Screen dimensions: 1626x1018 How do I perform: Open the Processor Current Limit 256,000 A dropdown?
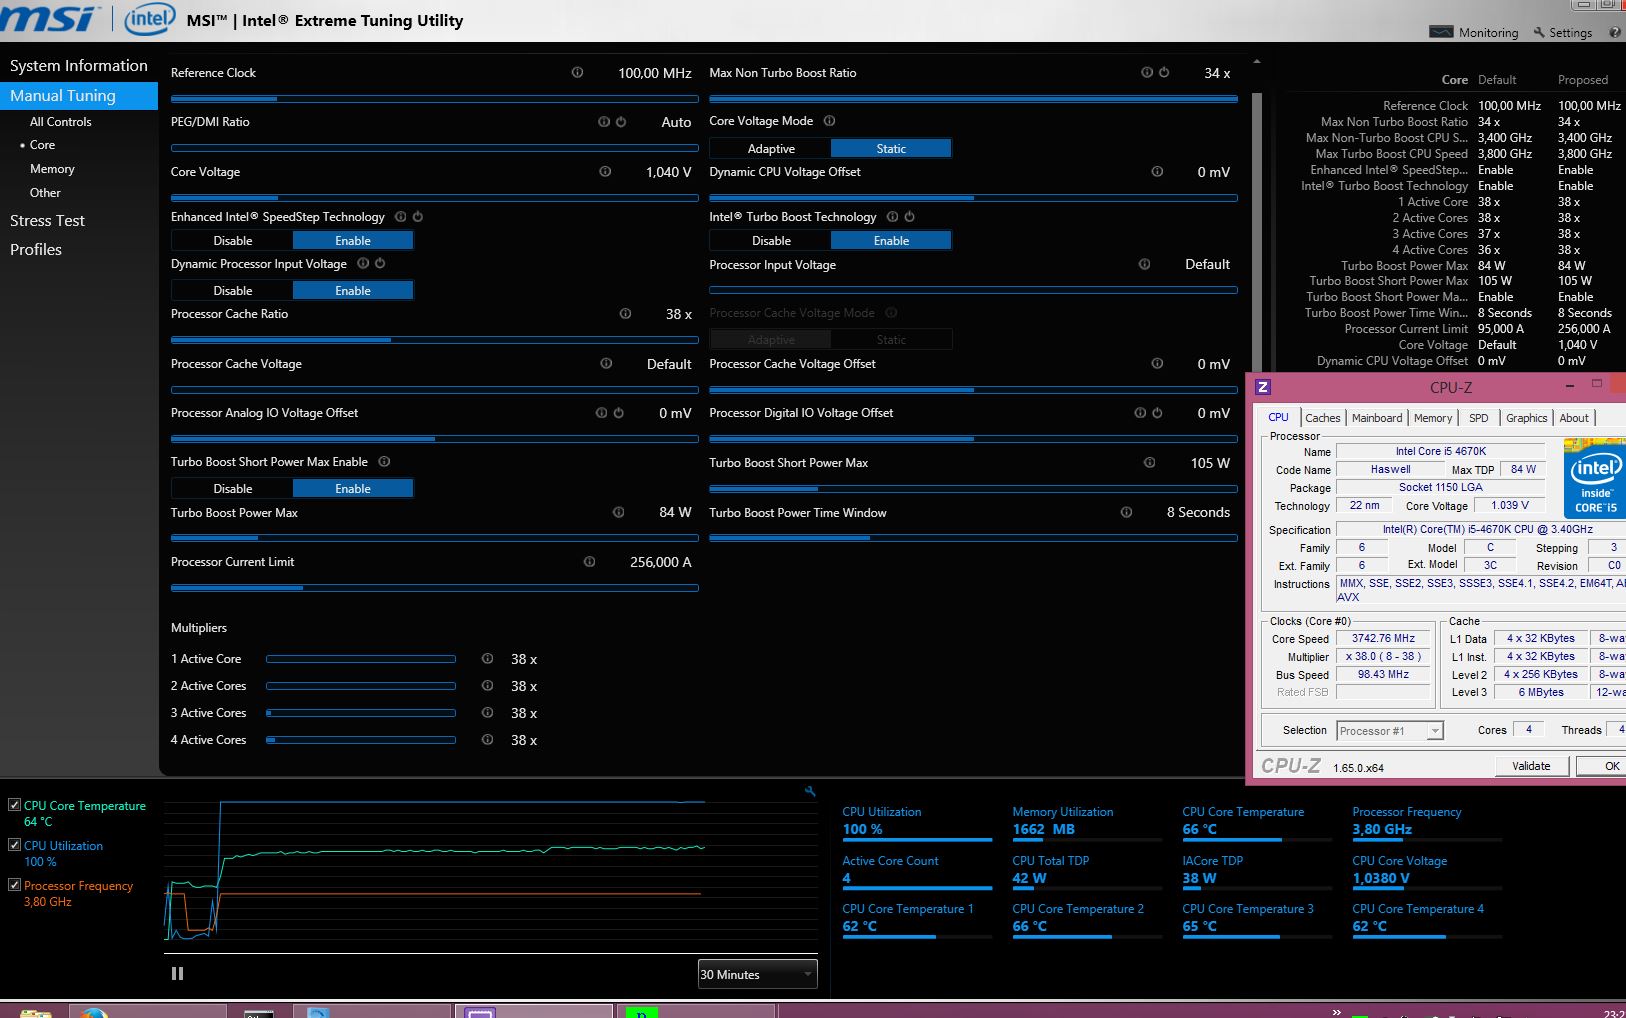(x=660, y=561)
